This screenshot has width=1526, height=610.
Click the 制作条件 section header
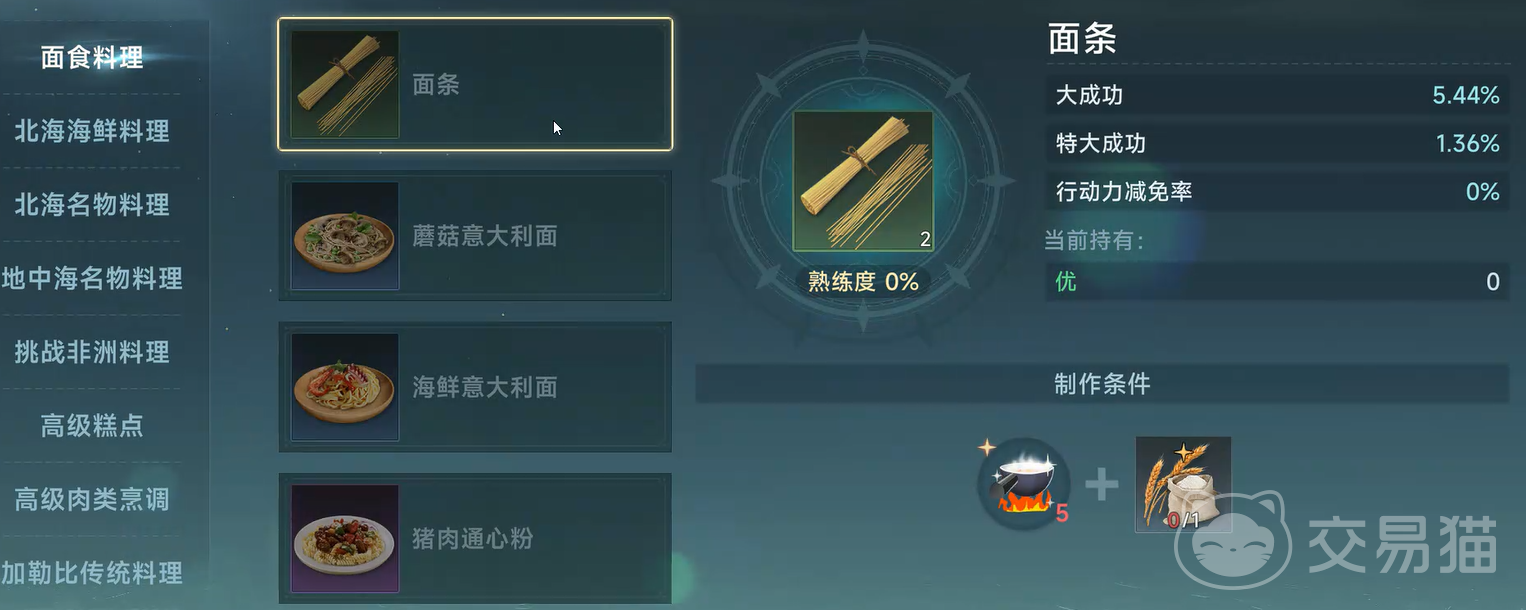pos(1102,384)
